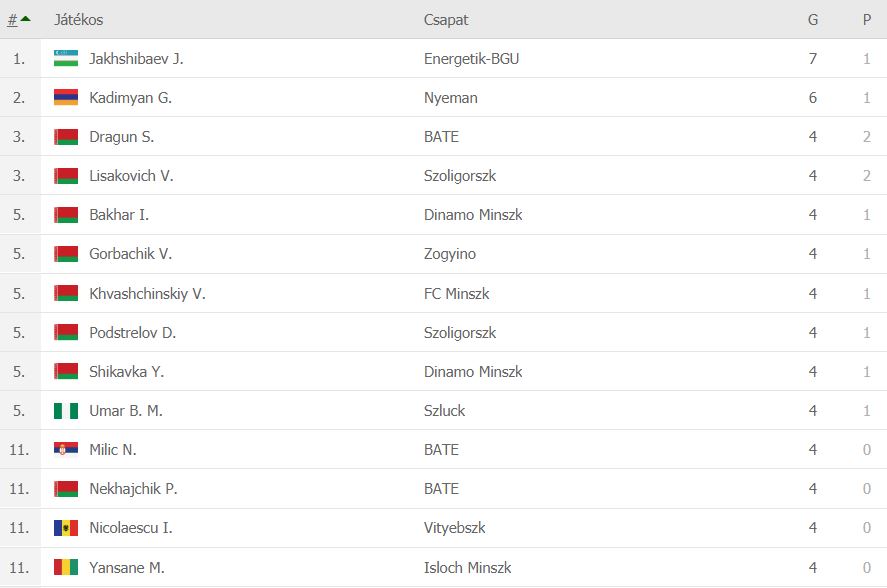Open player Khvashchinskiy V. profile

147,294
